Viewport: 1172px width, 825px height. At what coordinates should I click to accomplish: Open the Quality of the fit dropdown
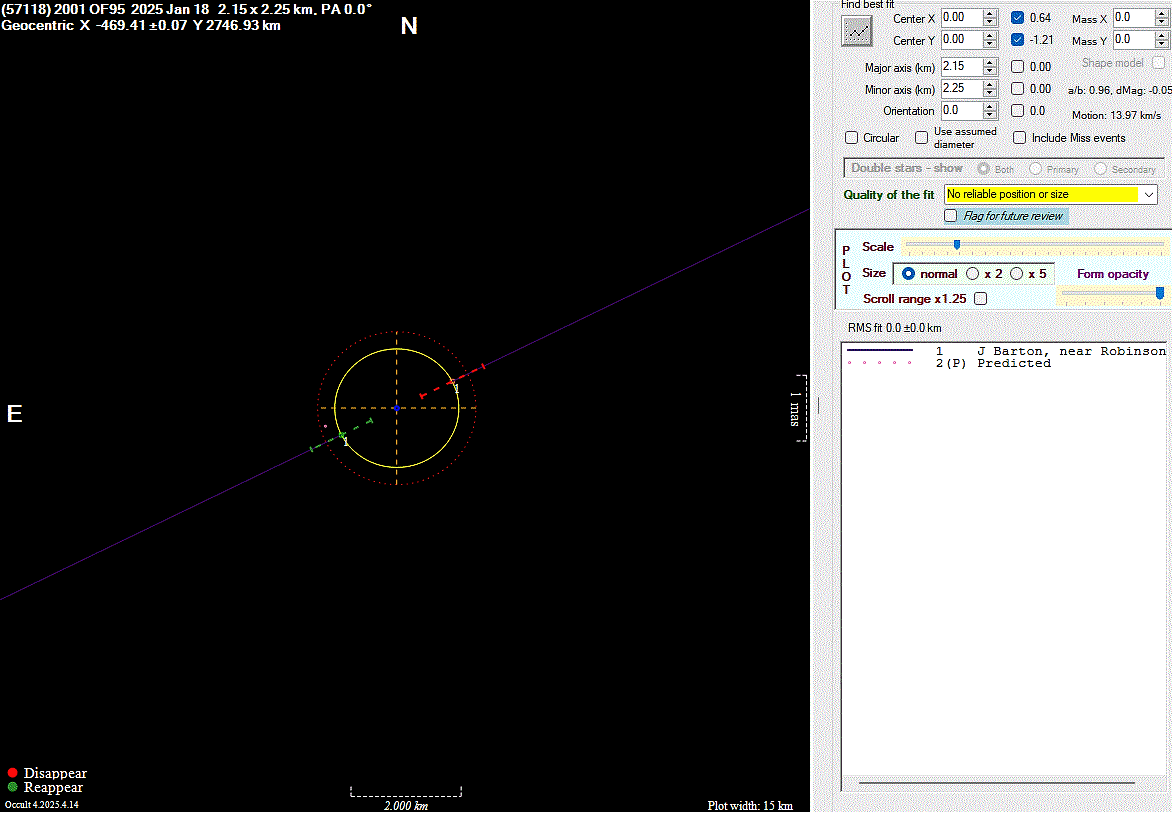pyautogui.click(x=1148, y=194)
